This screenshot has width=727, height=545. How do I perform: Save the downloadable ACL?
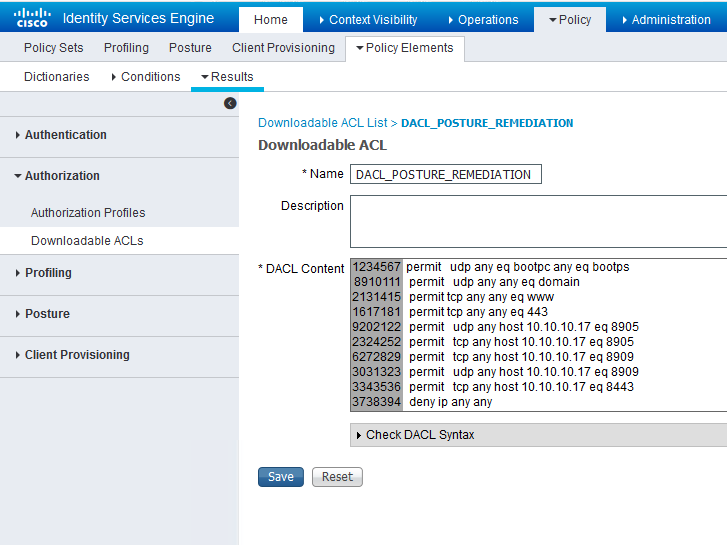coord(281,477)
